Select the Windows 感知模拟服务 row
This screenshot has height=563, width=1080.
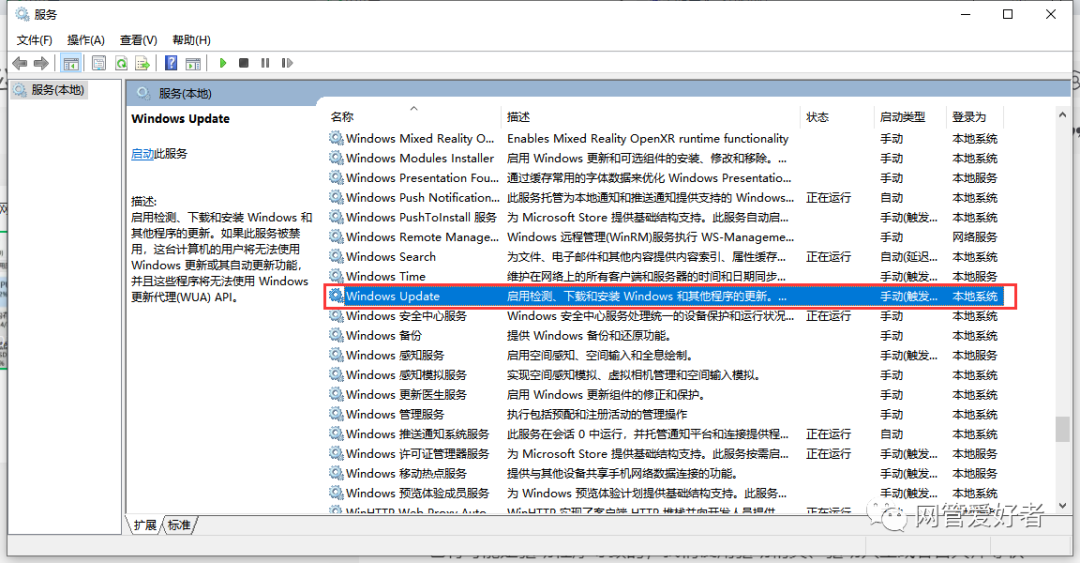click(665, 375)
